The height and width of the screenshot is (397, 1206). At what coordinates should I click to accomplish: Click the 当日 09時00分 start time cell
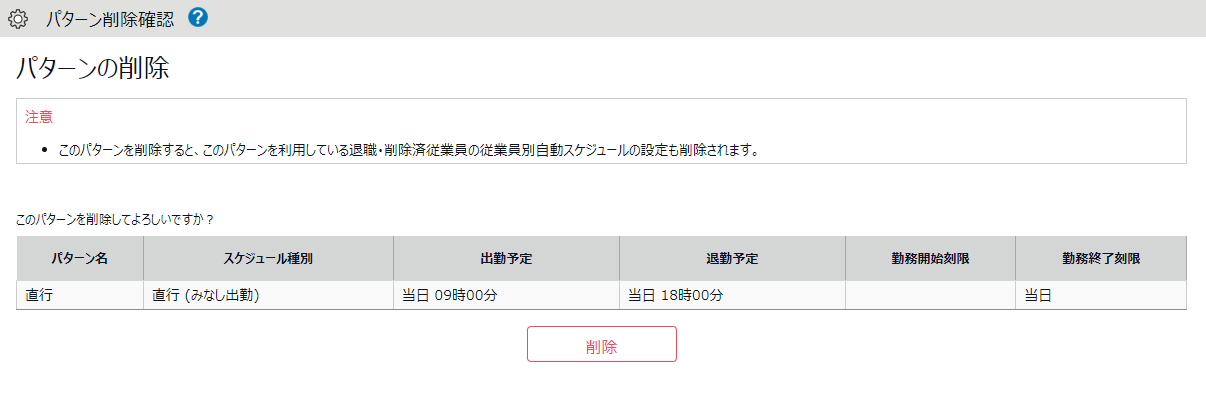pyautogui.click(x=506, y=295)
